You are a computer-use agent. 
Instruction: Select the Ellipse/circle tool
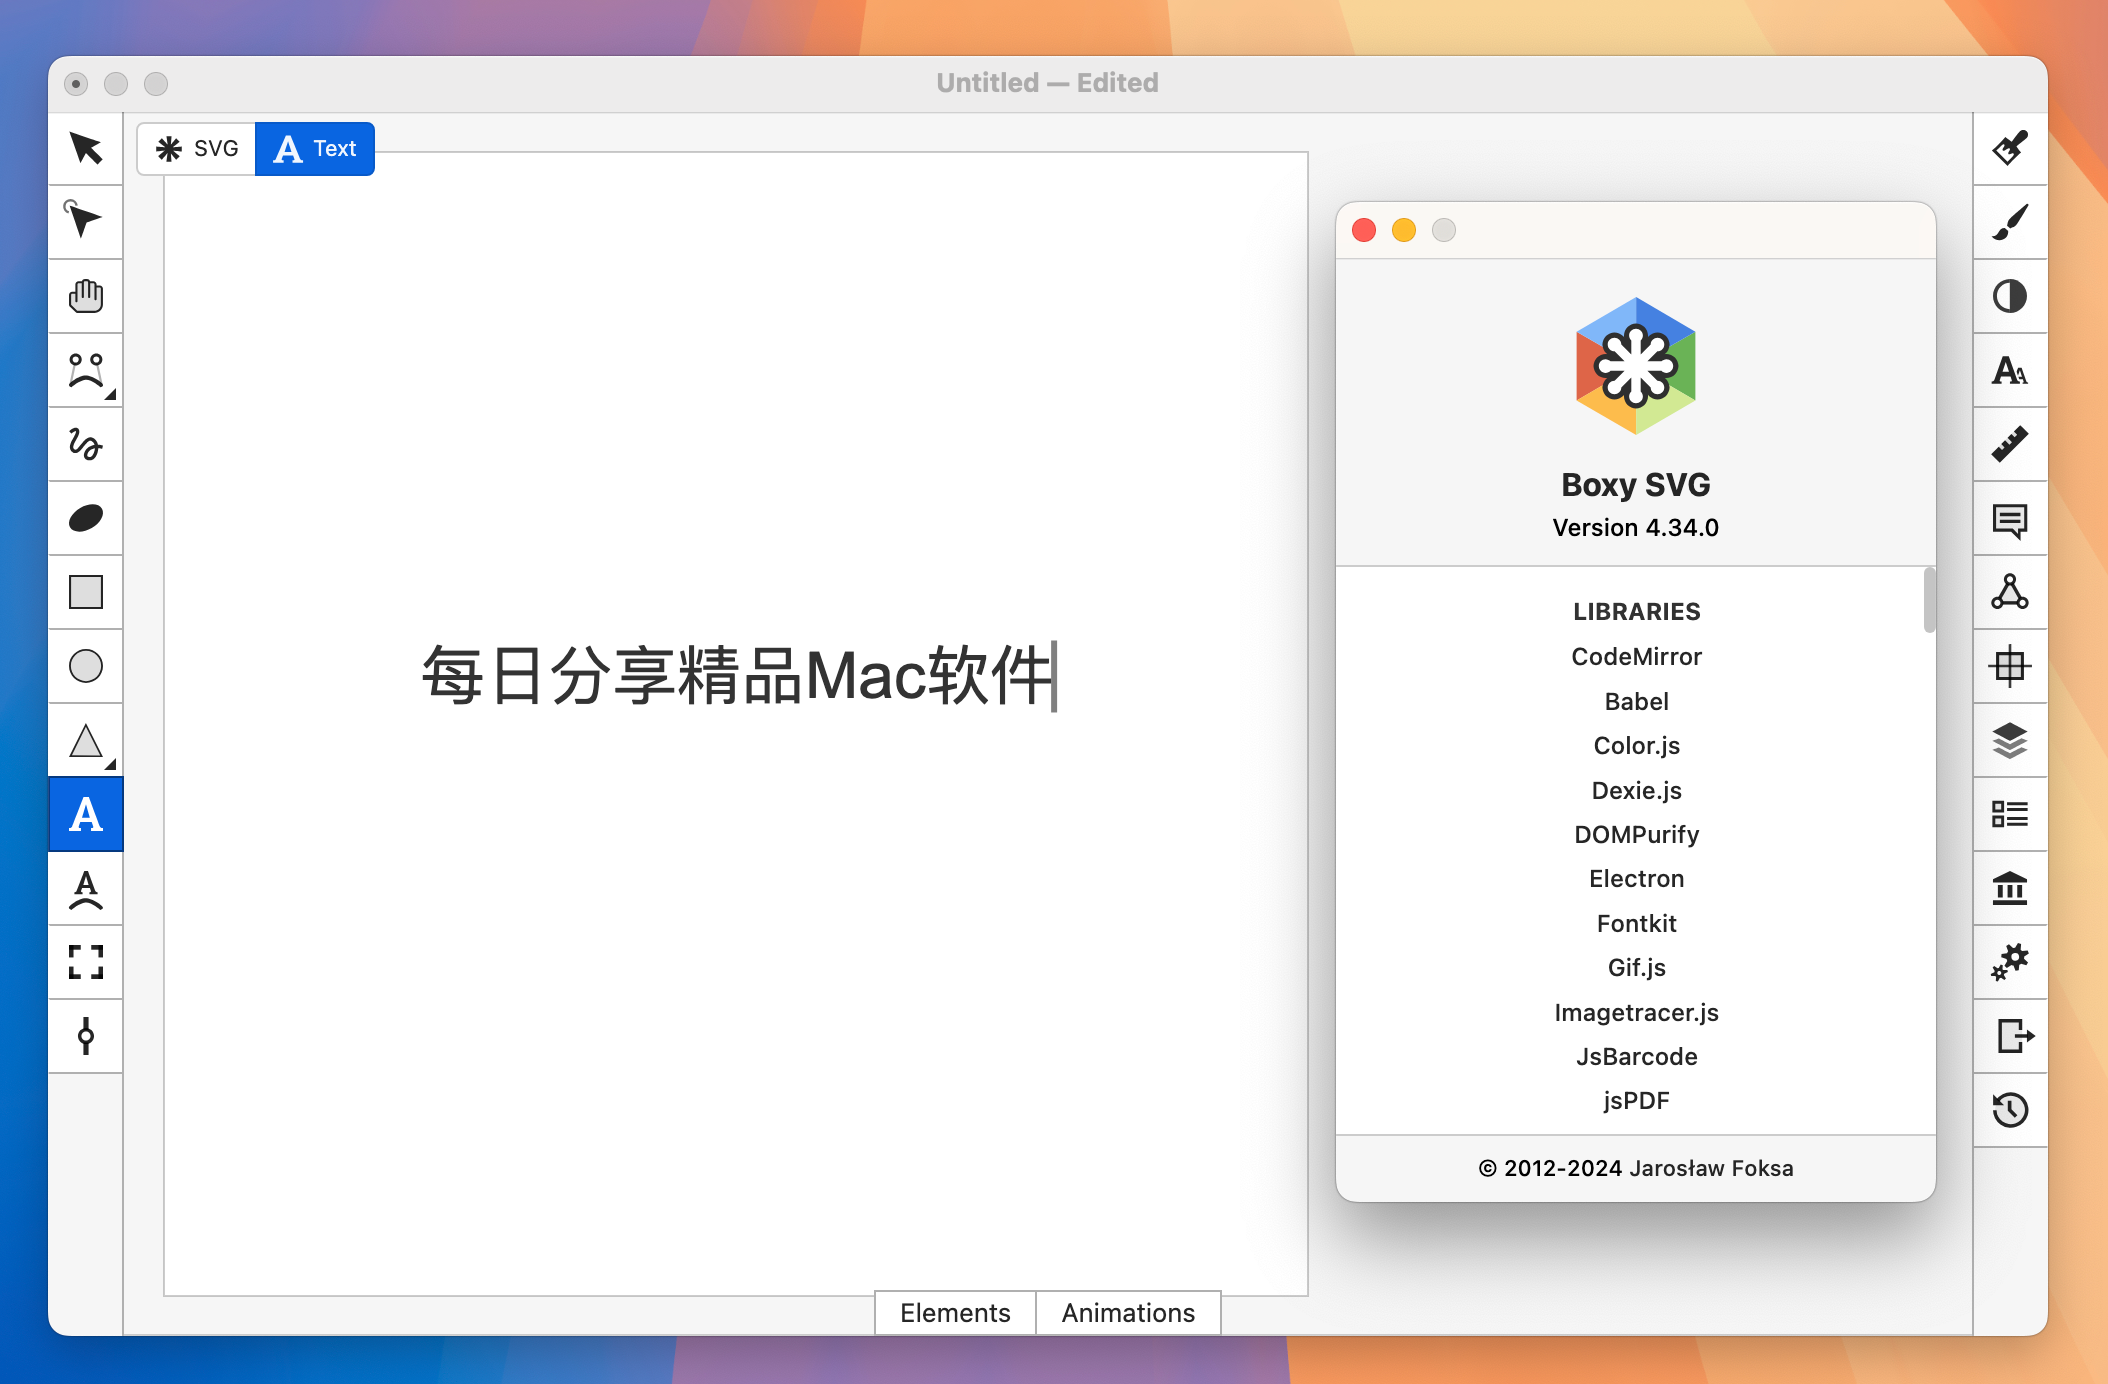83,664
